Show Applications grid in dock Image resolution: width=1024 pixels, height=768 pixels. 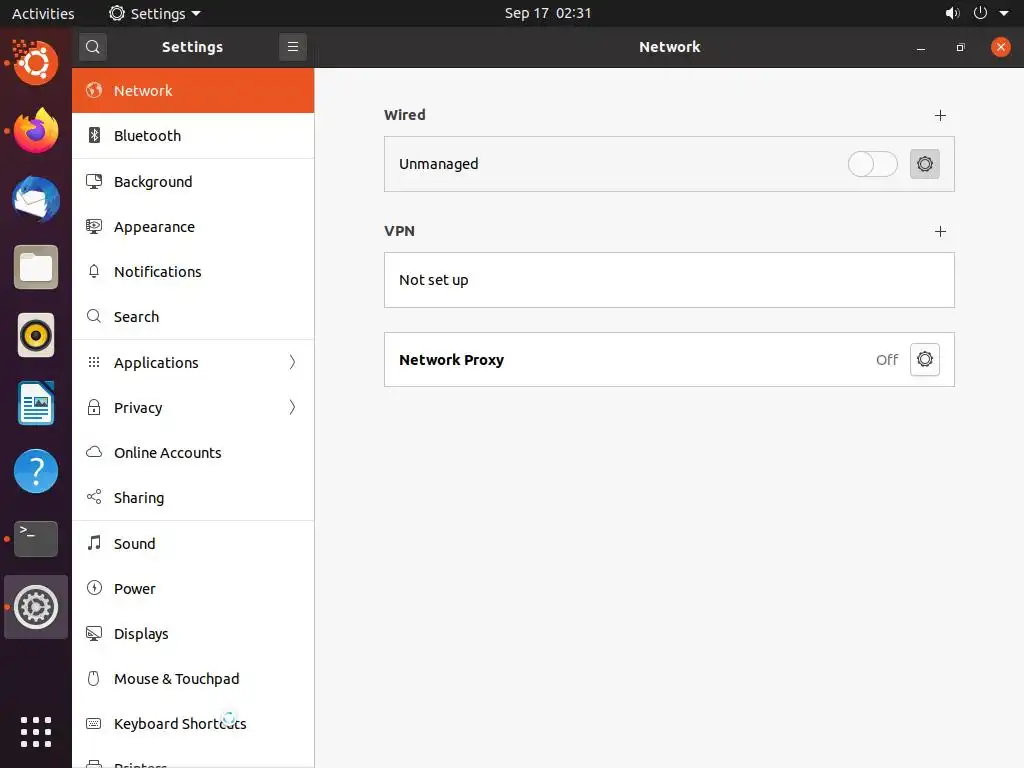click(36, 732)
